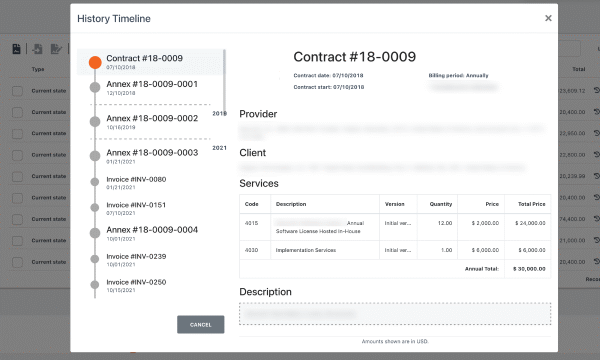Tick the checkbox in the 23,609.12 row

click(17, 91)
